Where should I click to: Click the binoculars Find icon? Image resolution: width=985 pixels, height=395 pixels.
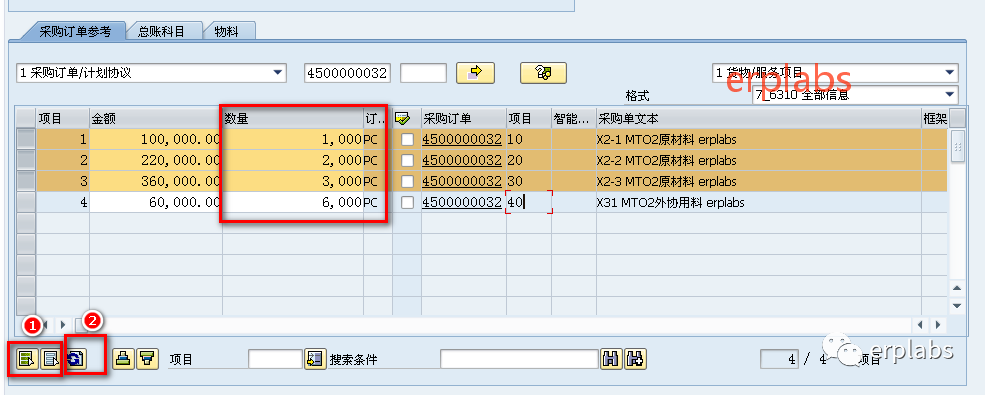[x=611, y=359]
